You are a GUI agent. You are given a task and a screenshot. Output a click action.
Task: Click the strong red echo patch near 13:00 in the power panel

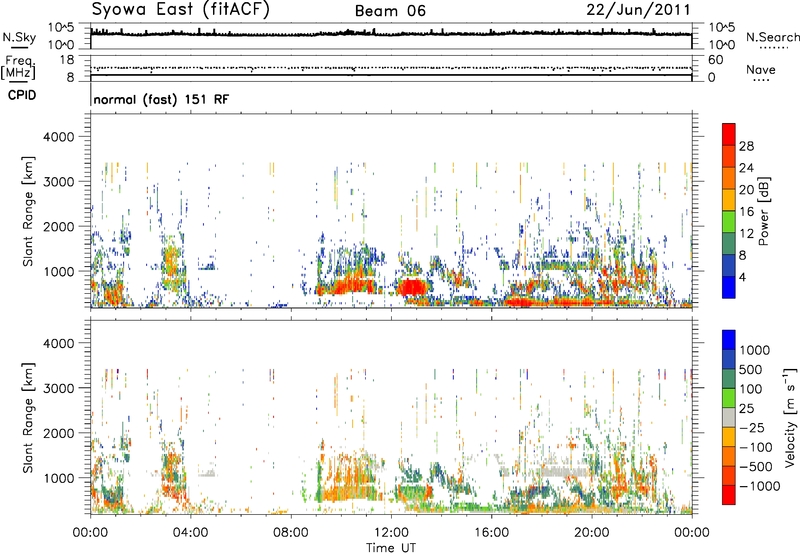click(411, 288)
